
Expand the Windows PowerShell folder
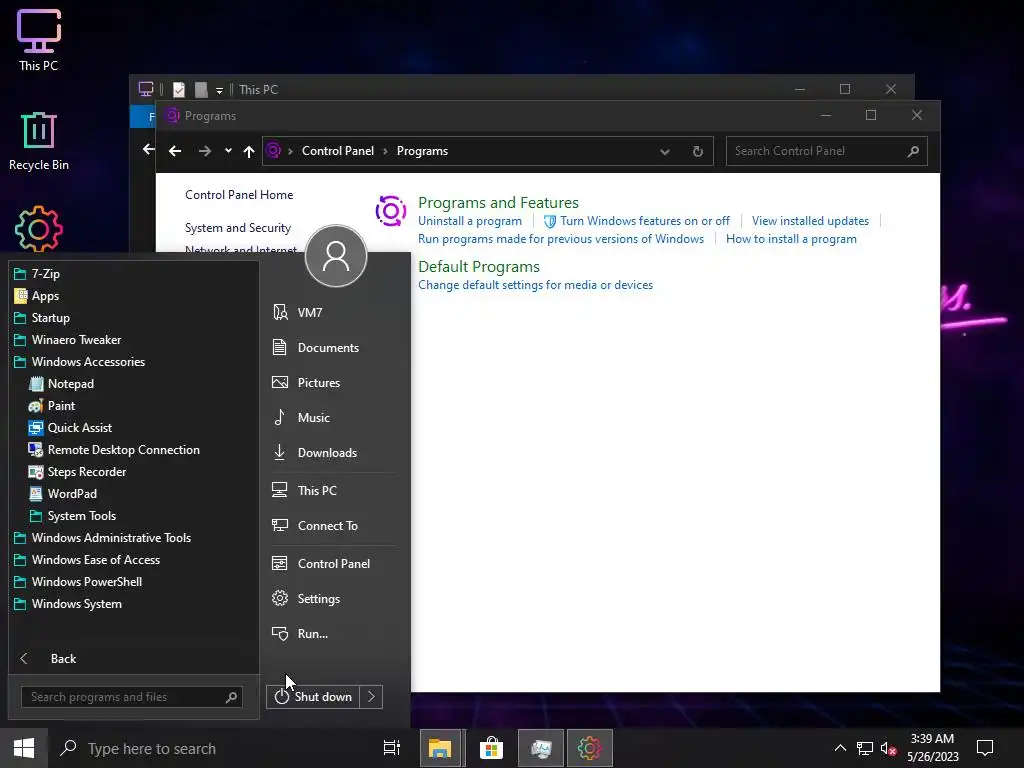pyautogui.click(x=78, y=582)
